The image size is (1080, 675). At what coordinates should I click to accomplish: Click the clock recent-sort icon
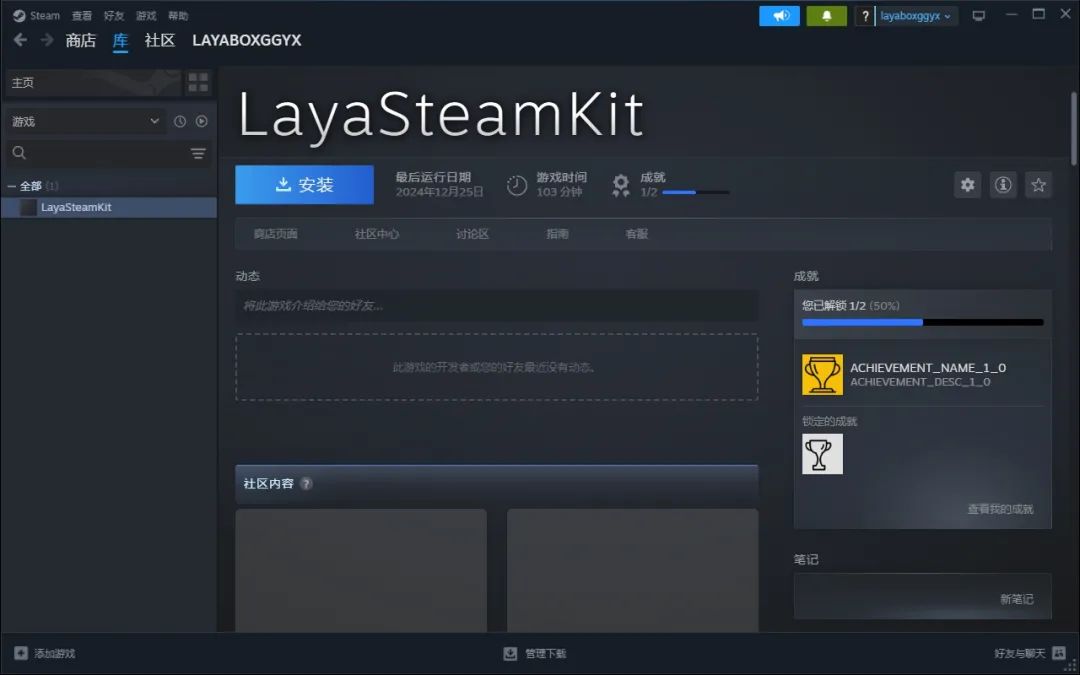180,121
